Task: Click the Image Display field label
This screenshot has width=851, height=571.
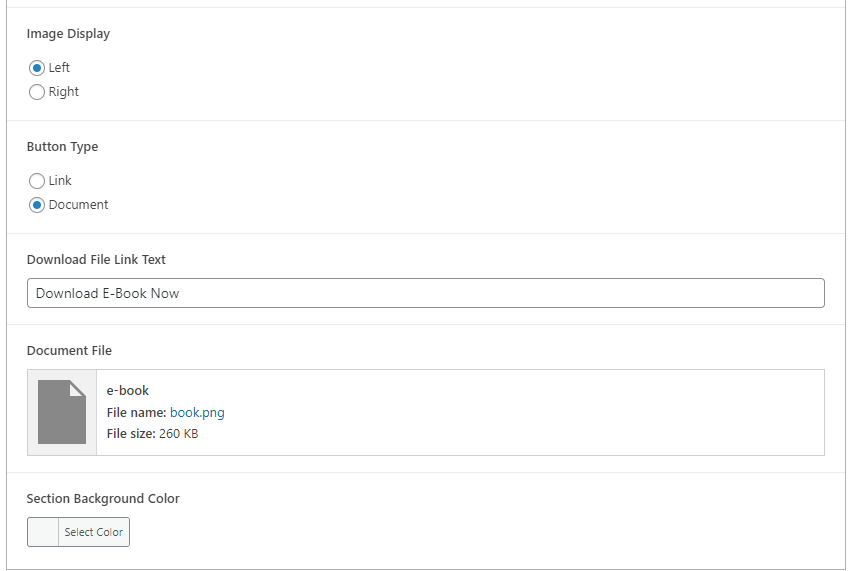Action: click(68, 34)
